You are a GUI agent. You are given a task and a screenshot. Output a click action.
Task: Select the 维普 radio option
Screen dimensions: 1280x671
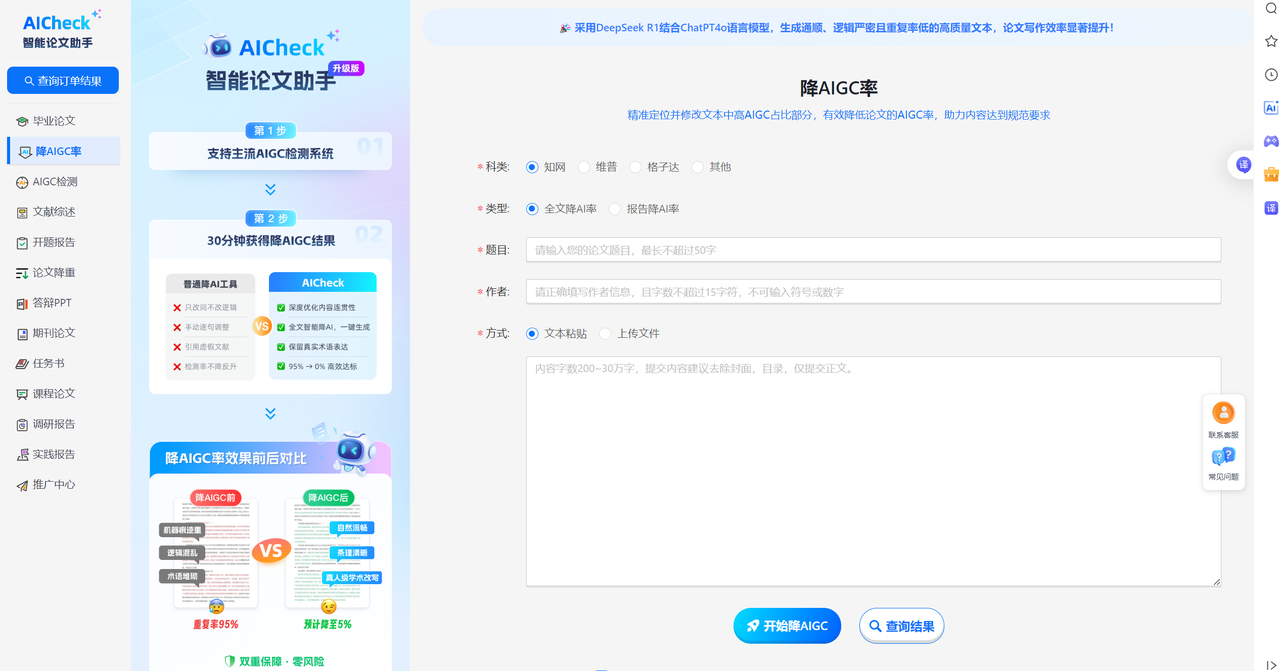584,167
